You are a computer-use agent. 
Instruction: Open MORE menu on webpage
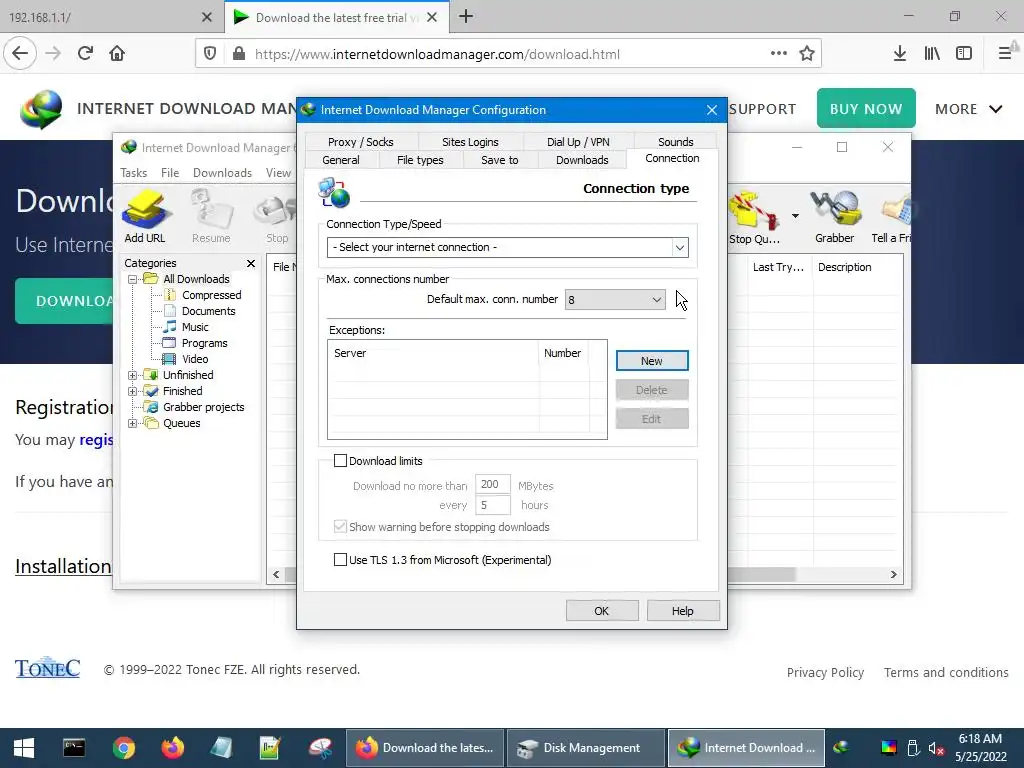(968, 109)
